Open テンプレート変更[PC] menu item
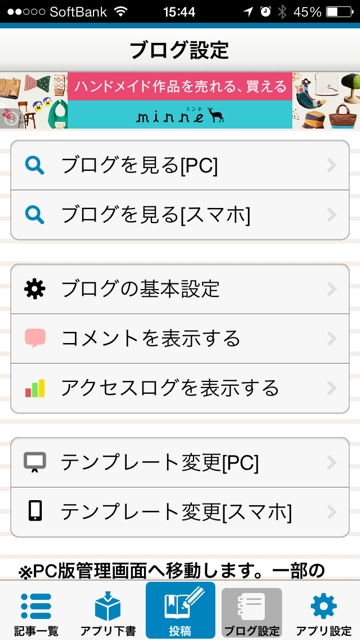This screenshot has height=640, width=360. coord(180,462)
